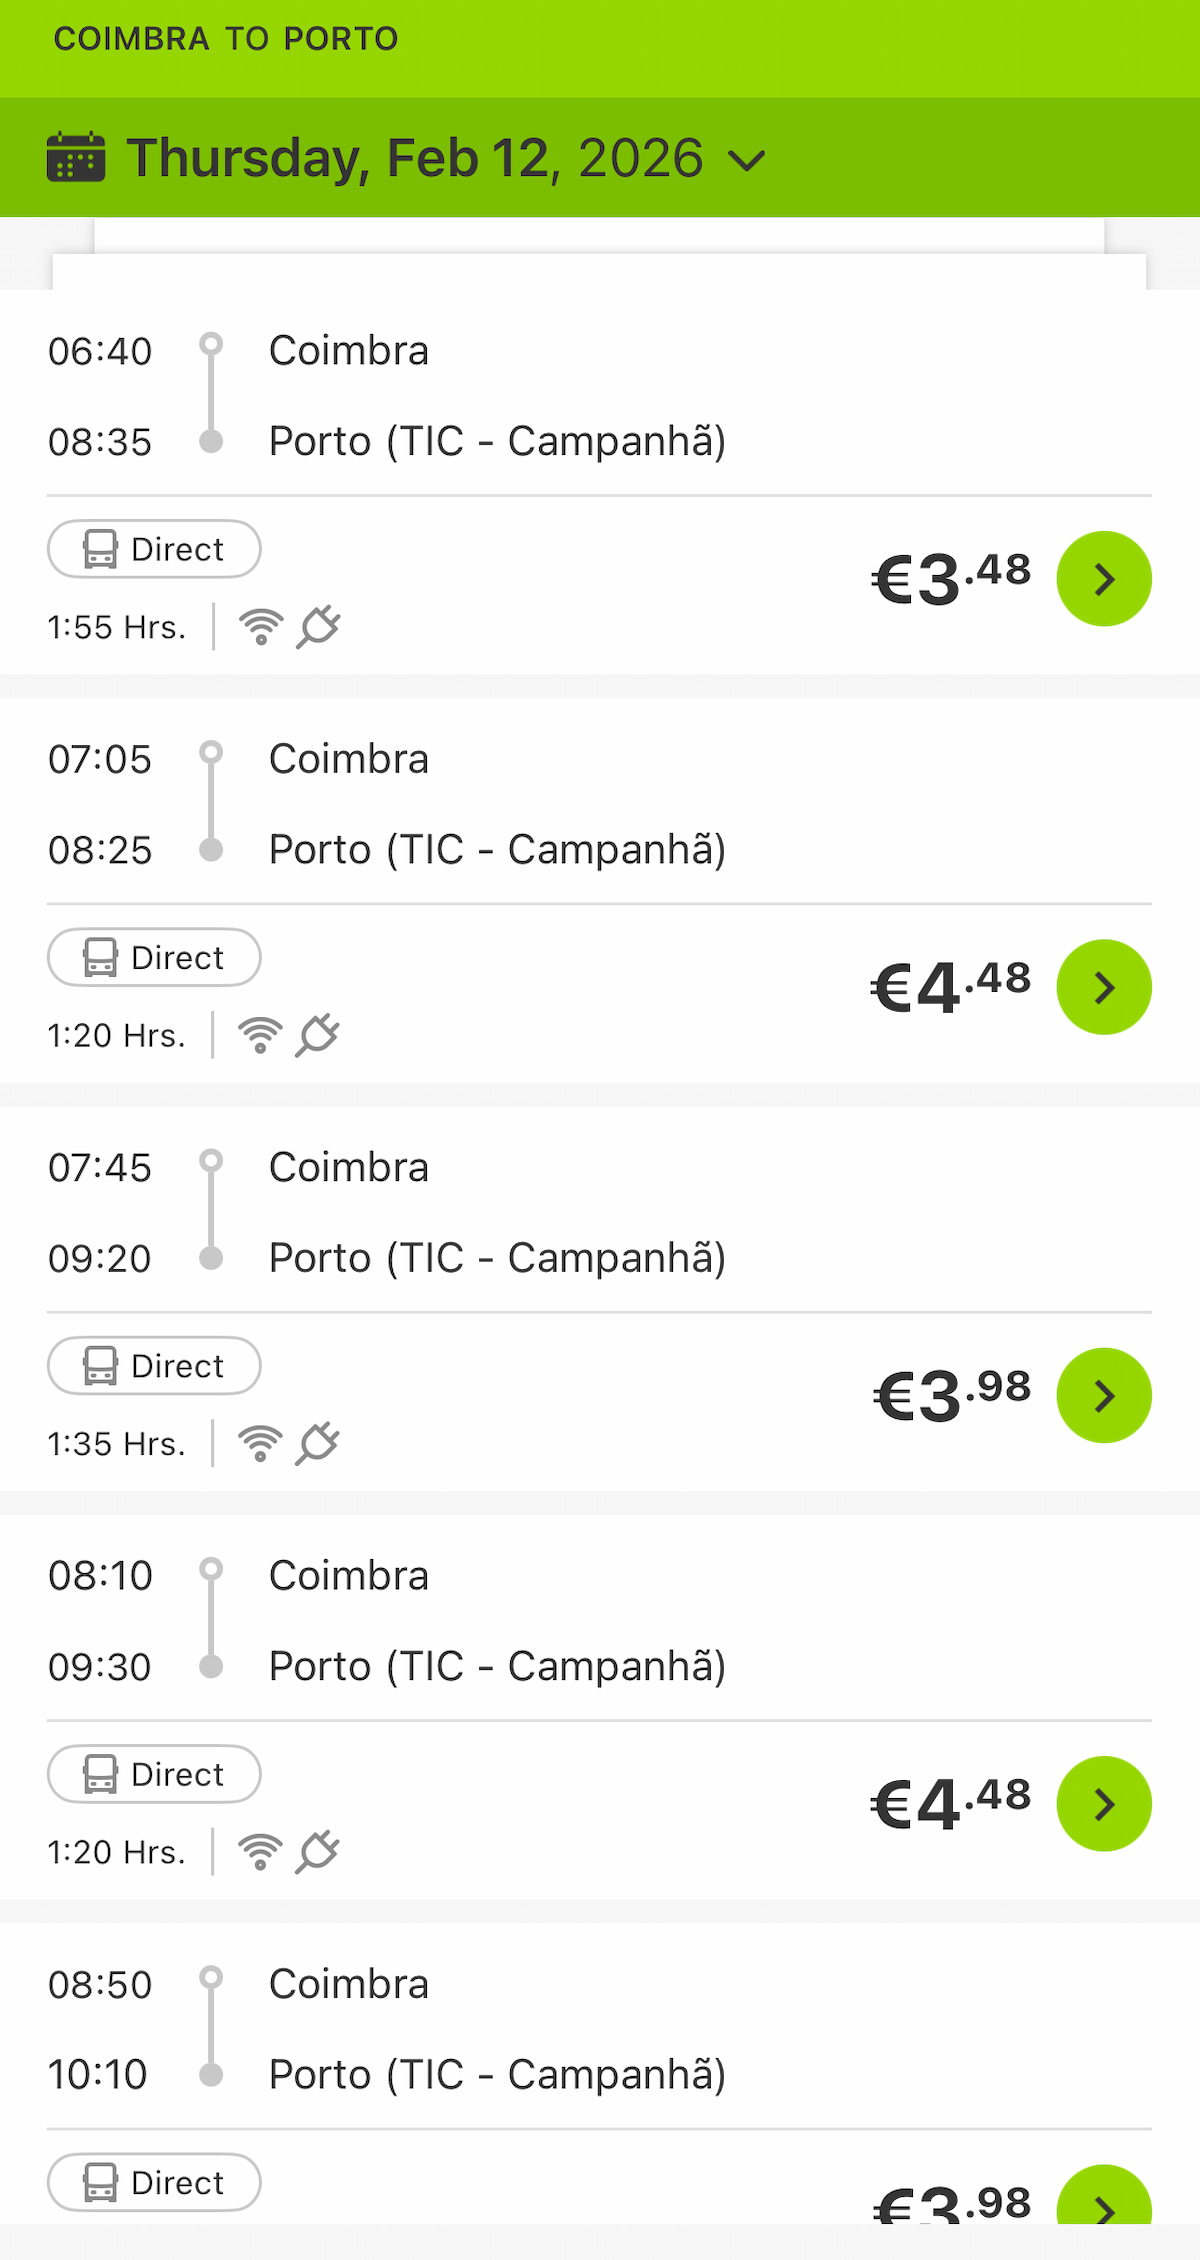
Task: Click the Direct badge on 06:40 trip
Action: coord(154,549)
